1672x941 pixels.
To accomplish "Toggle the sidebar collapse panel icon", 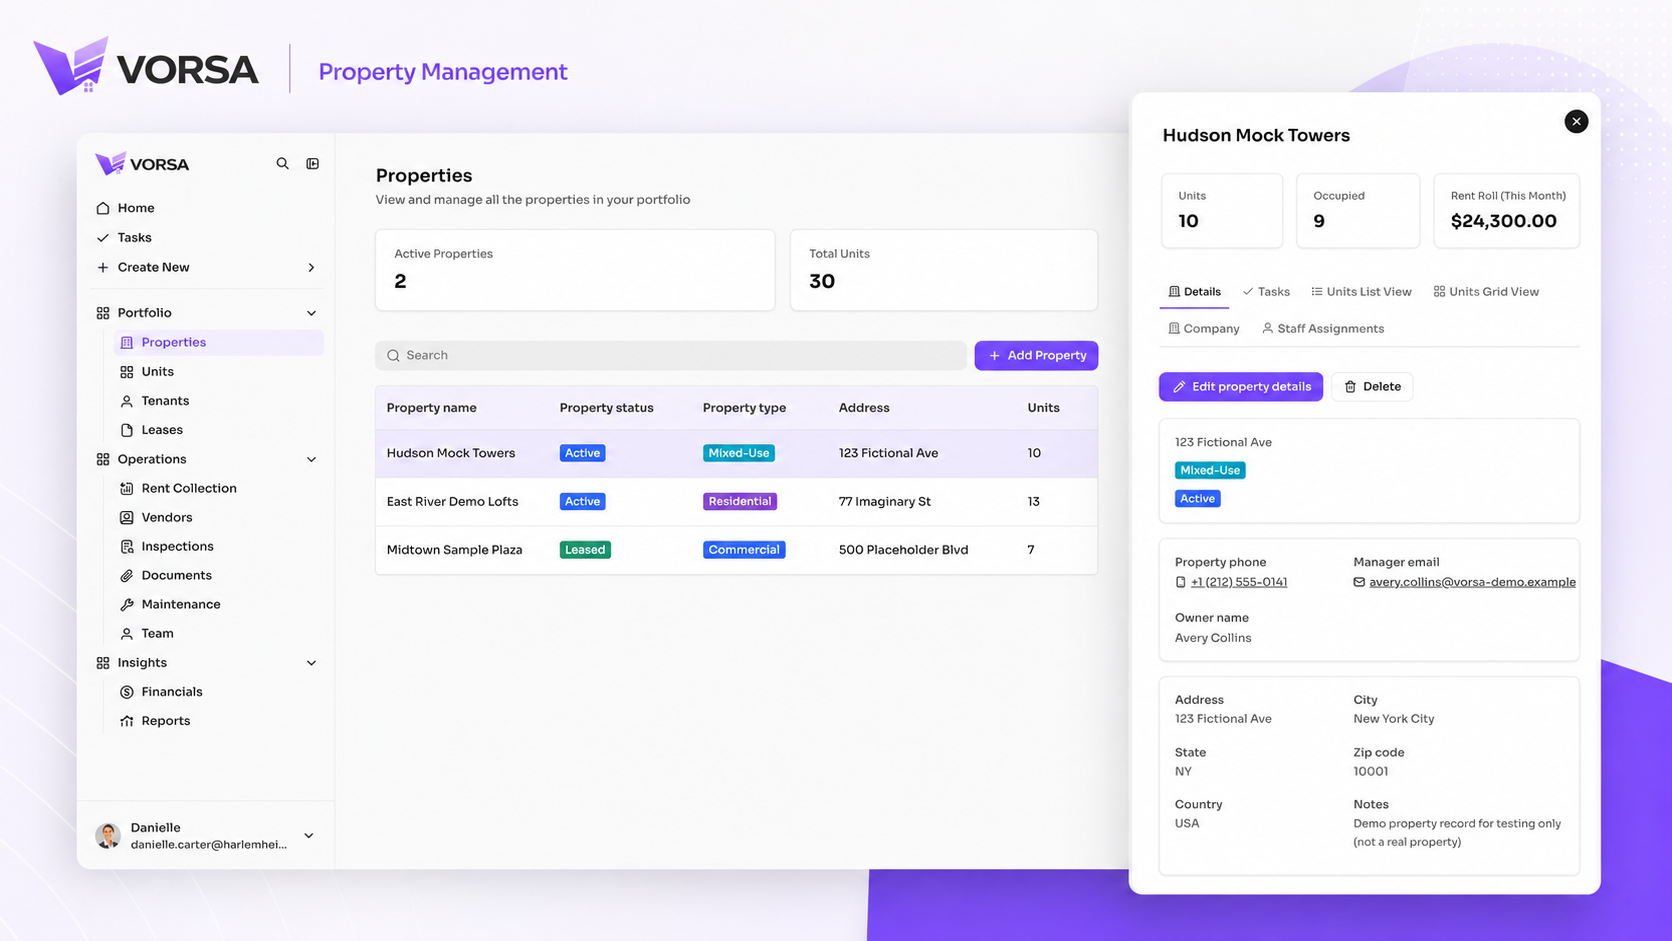I will coord(312,163).
